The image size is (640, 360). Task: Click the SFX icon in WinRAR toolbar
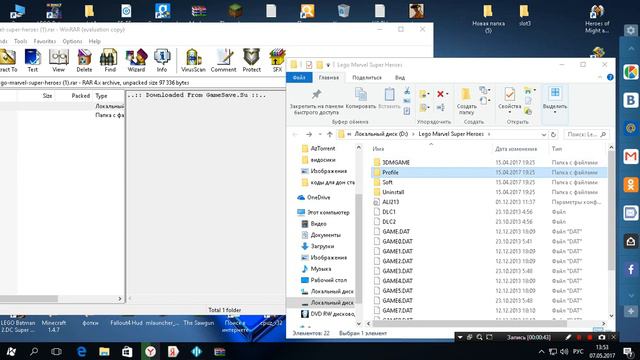click(277, 60)
